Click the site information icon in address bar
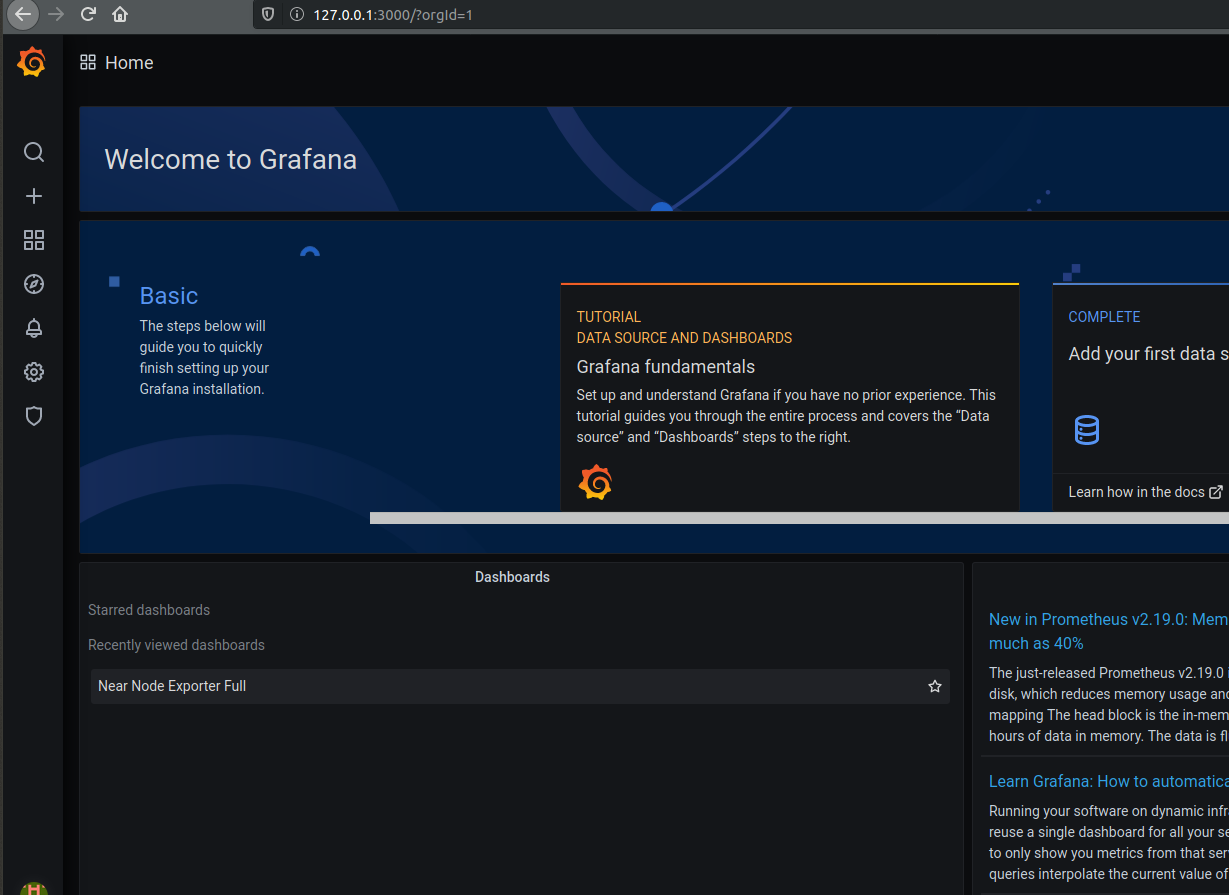This screenshot has height=895, width=1229. point(296,14)
